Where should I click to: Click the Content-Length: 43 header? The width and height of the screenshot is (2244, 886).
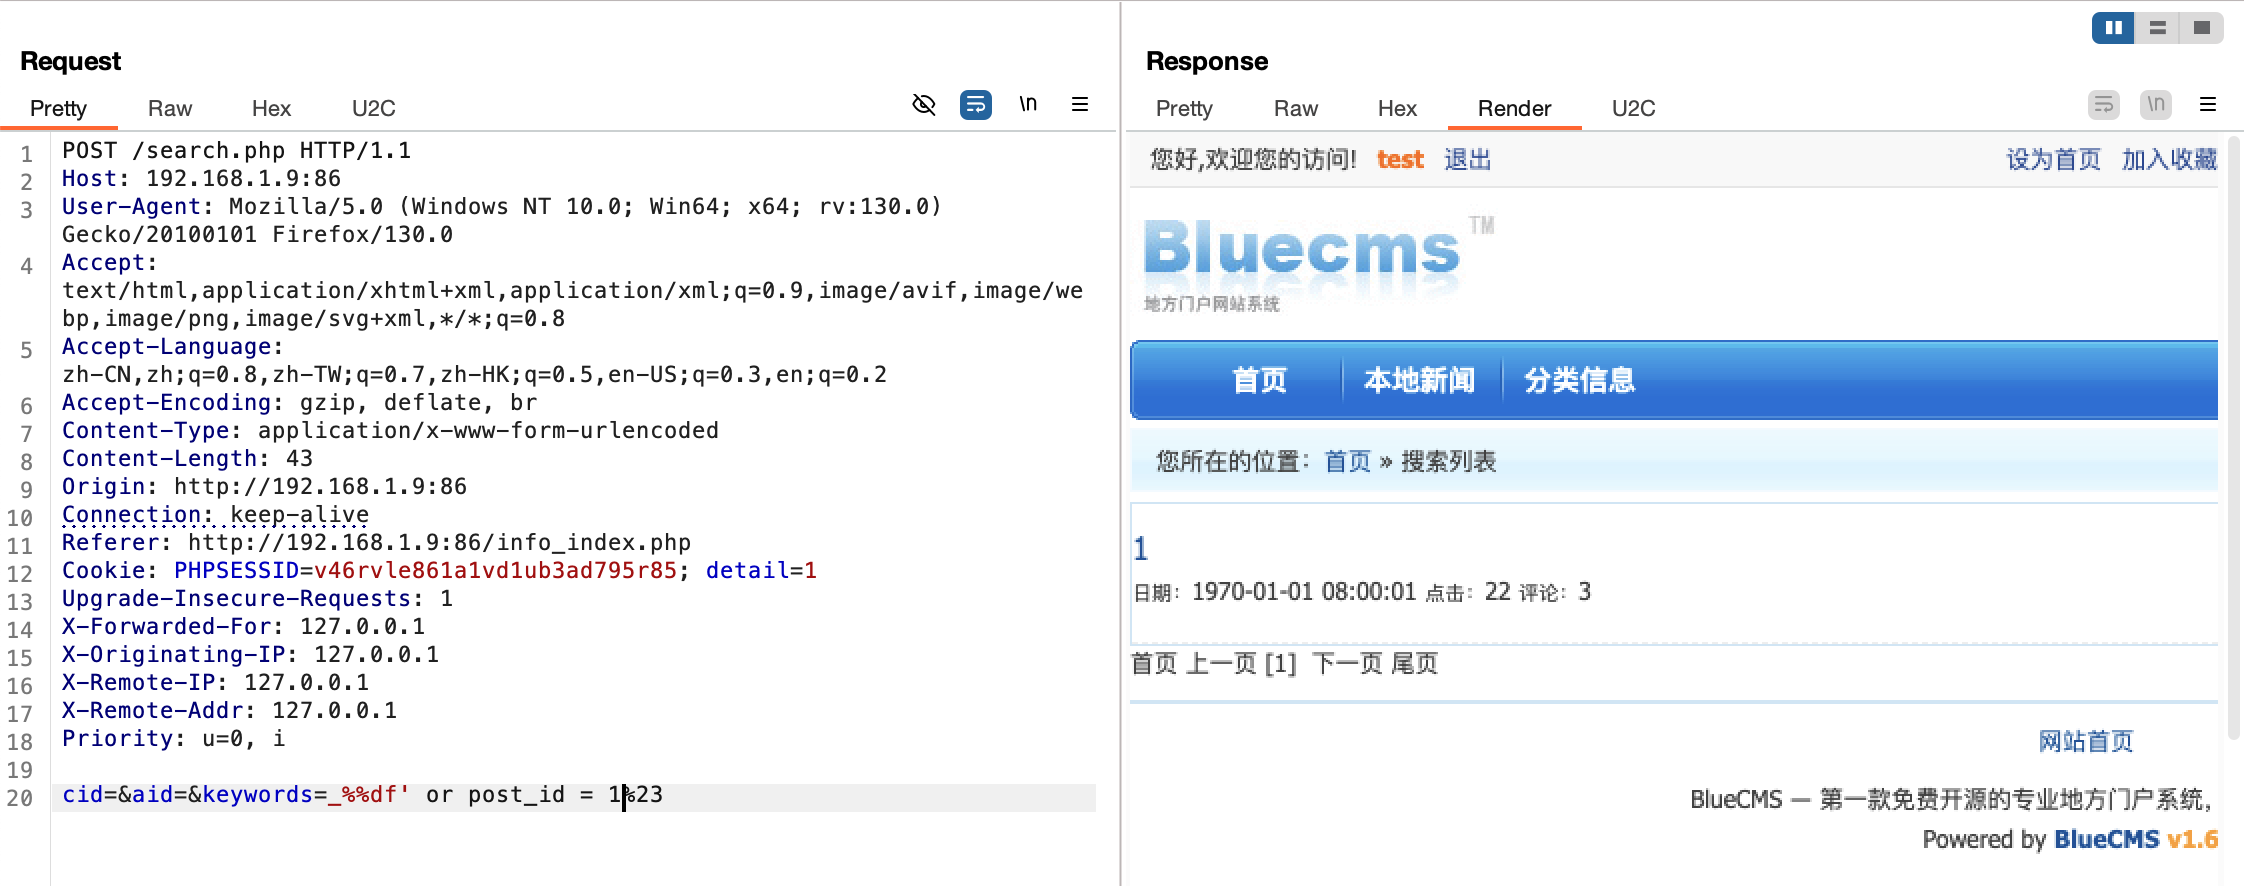(187, 458)
